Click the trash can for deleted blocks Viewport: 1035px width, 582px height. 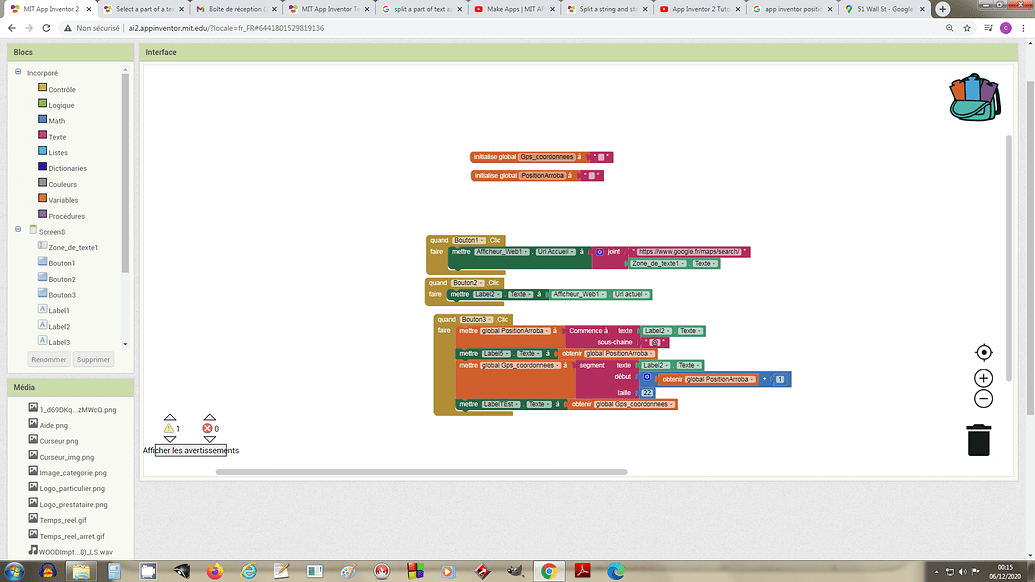[x=978, y=438]
